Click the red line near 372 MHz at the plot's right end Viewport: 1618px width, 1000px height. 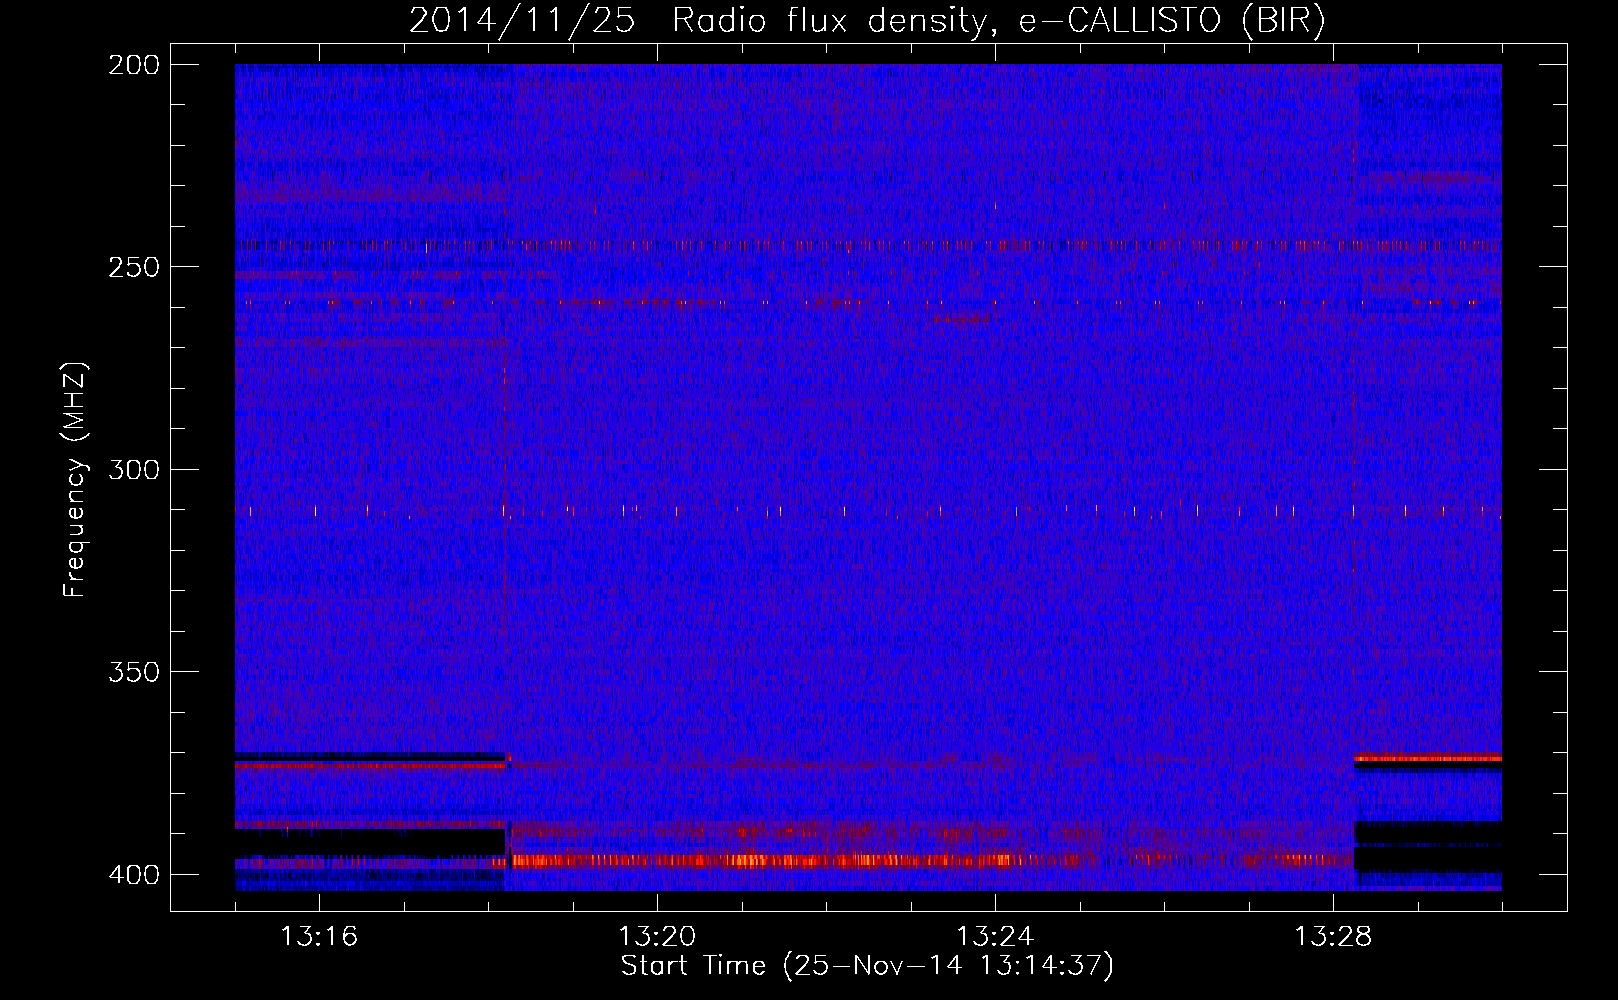pyautogui.click(x=1427, y=758)
